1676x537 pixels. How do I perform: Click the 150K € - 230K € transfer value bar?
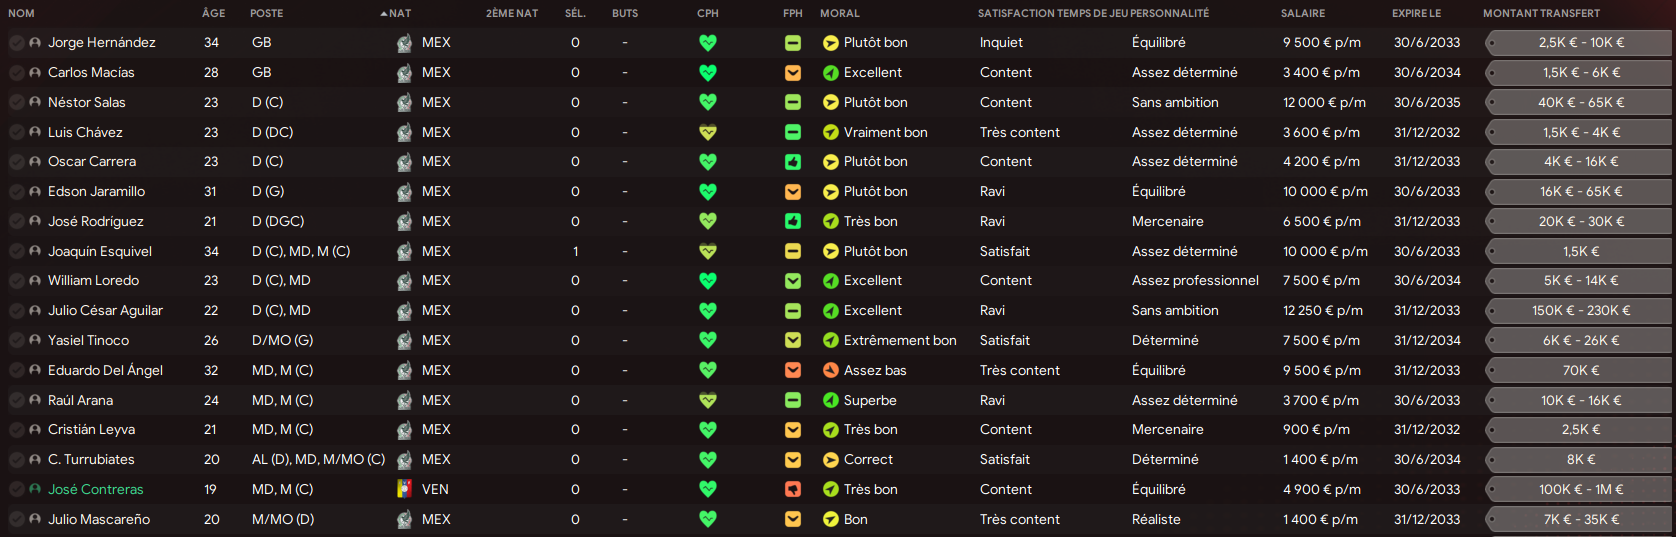click(x=1579, y=311)
